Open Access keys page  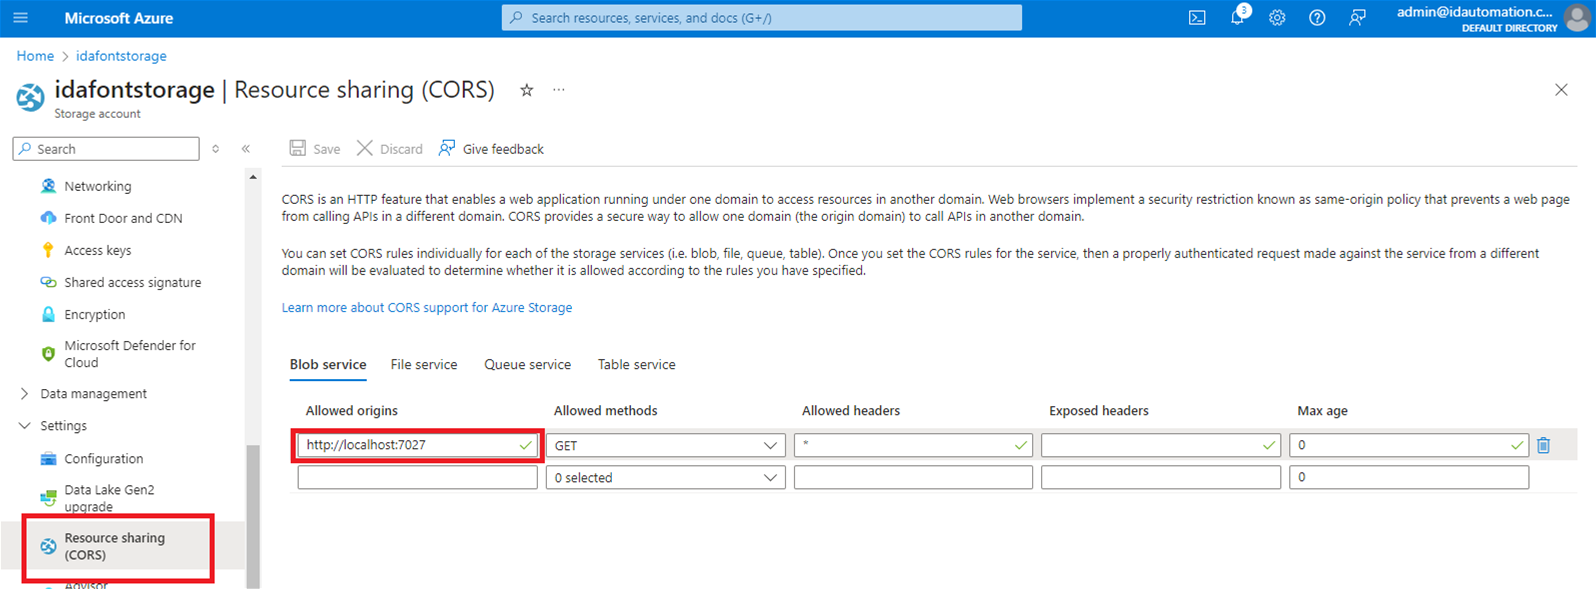coord(98,250)
